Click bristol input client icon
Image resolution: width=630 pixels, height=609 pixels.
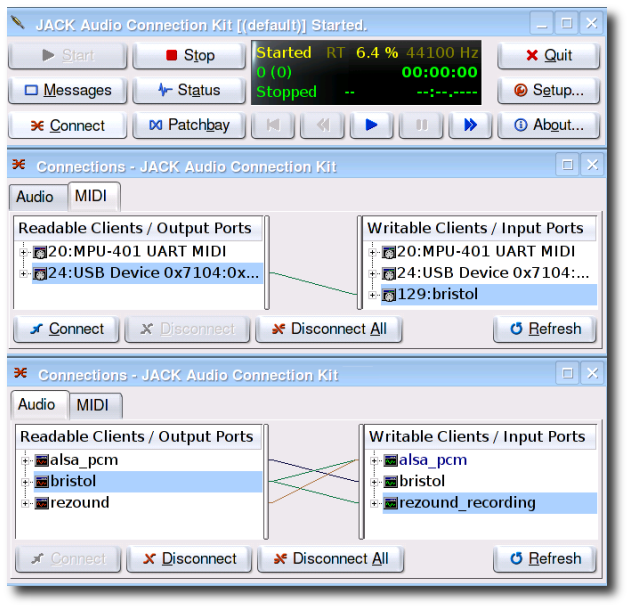[391, 482]
